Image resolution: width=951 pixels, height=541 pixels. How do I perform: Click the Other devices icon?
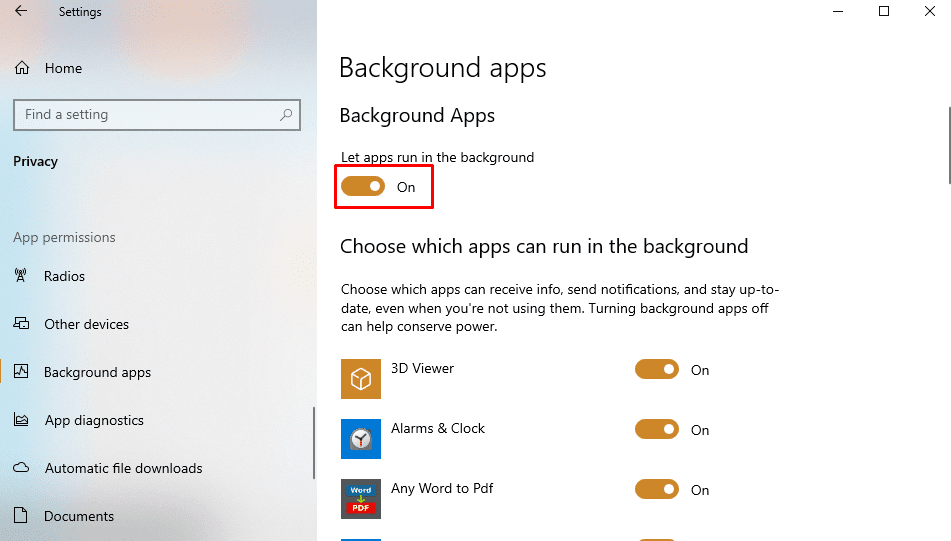coord(21,323)
